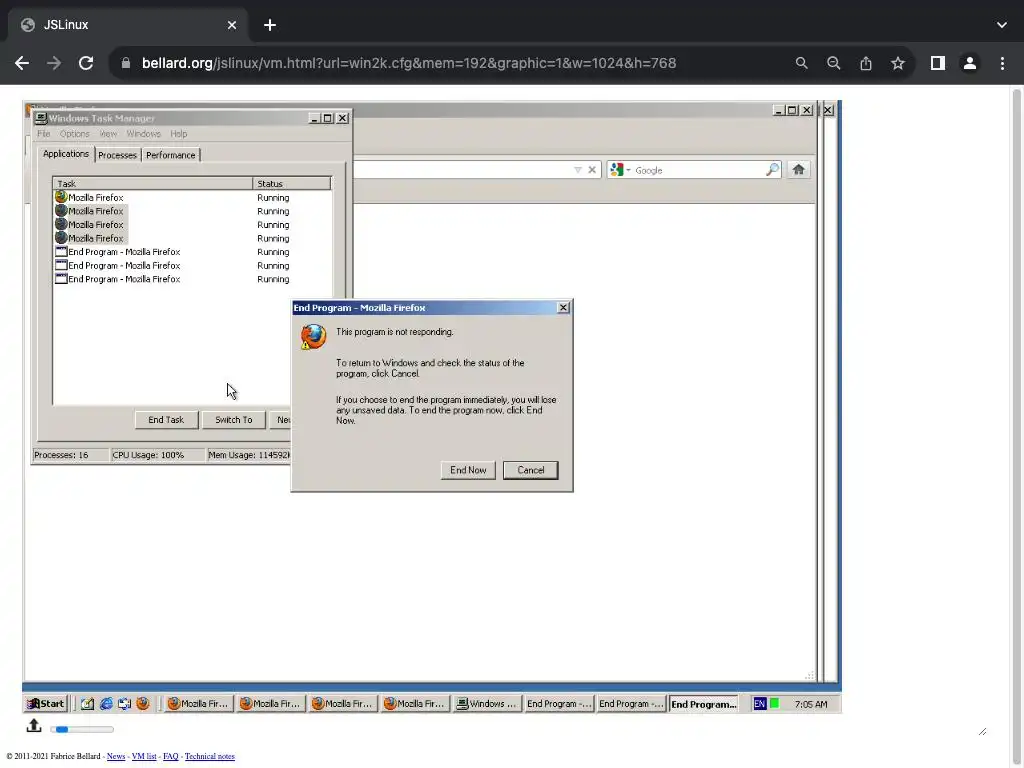Click the Windows Task Manager taskbar button
This screenshot has width=1024, height=768.
point(486,704)
